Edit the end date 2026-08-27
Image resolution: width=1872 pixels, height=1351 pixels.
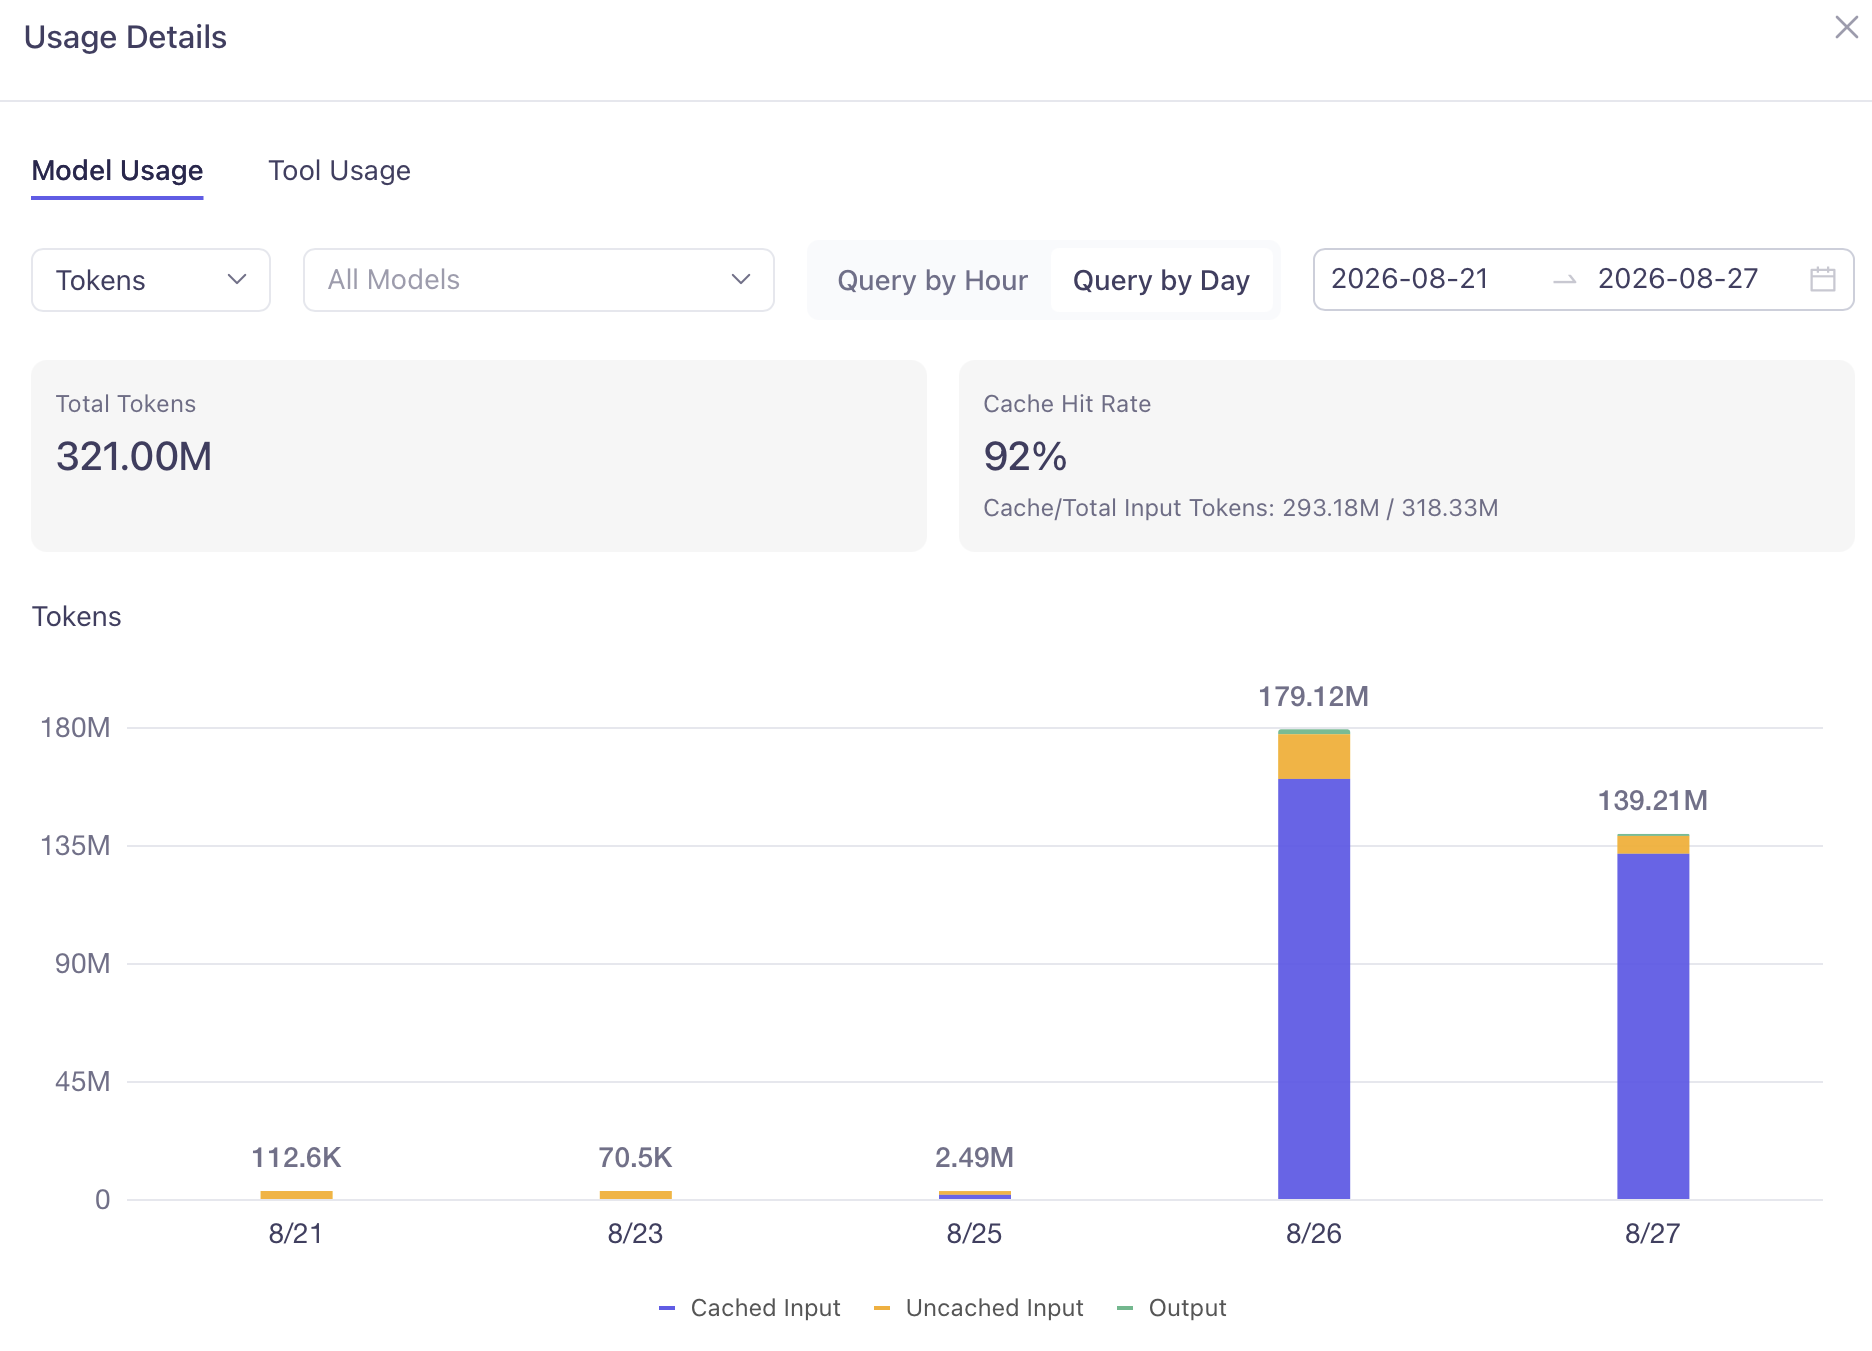click(x=1678, y=279)
